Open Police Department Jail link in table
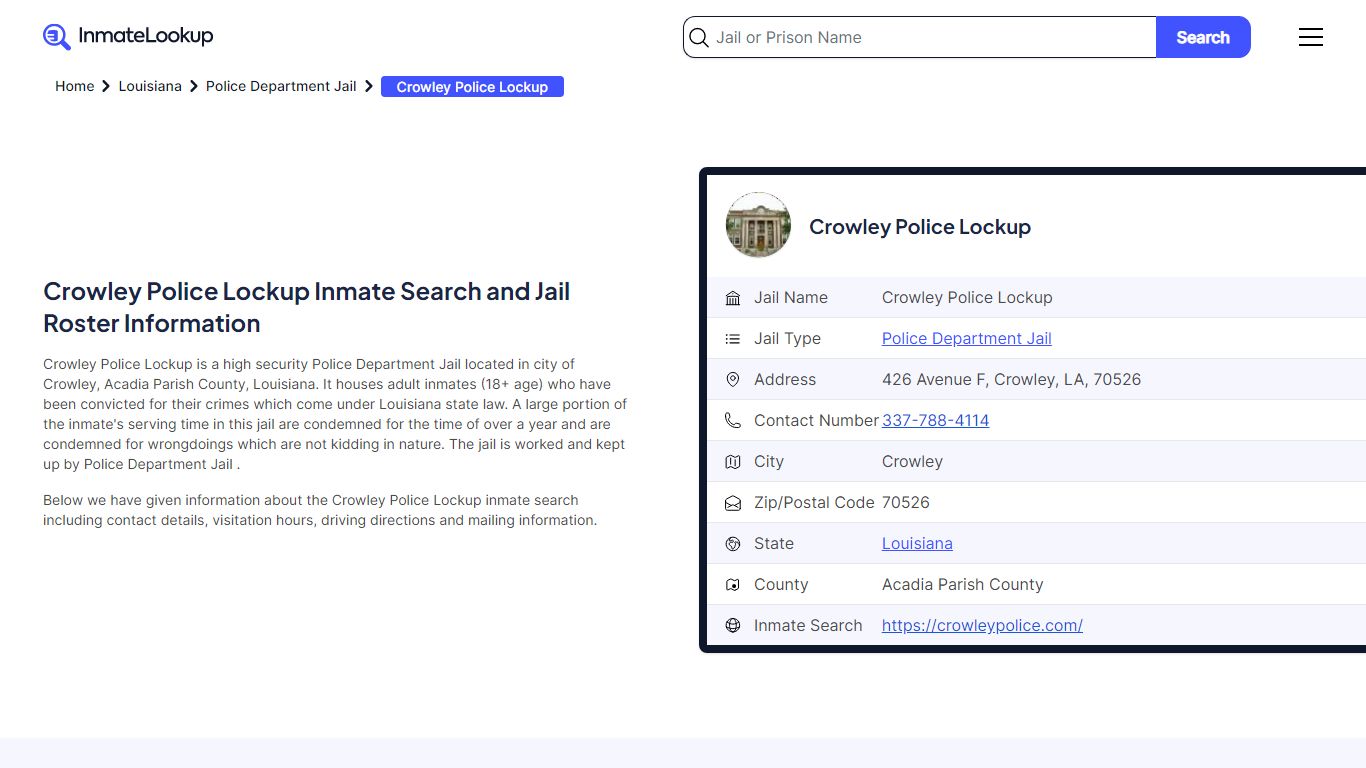 pyautogui.click(x=967, y=339)
